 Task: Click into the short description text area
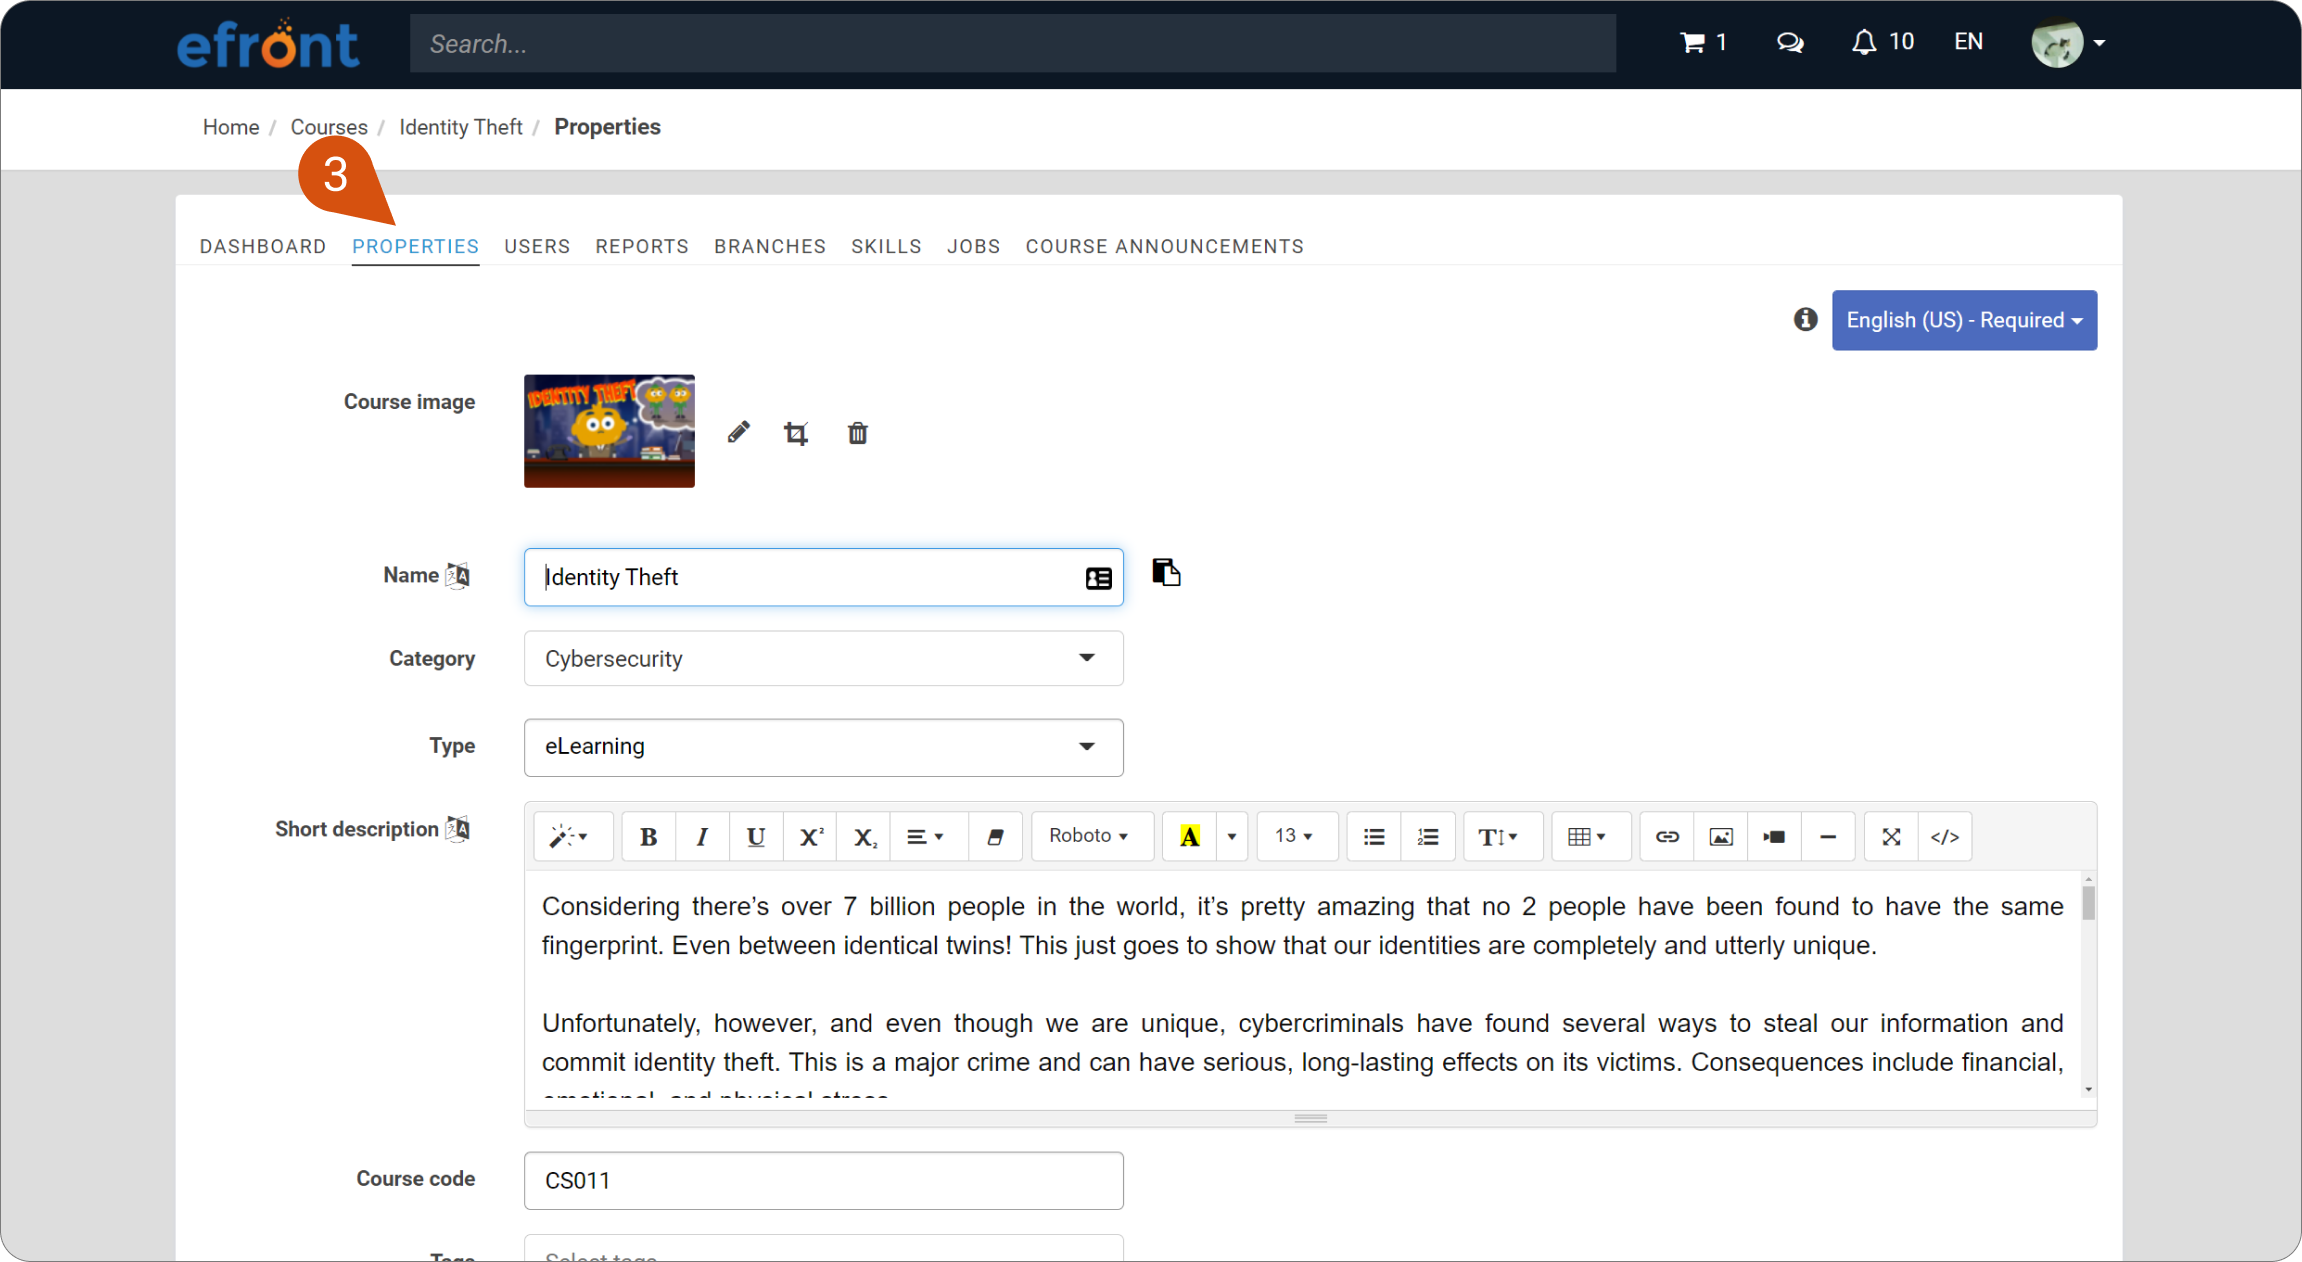tap(1302, 985)
